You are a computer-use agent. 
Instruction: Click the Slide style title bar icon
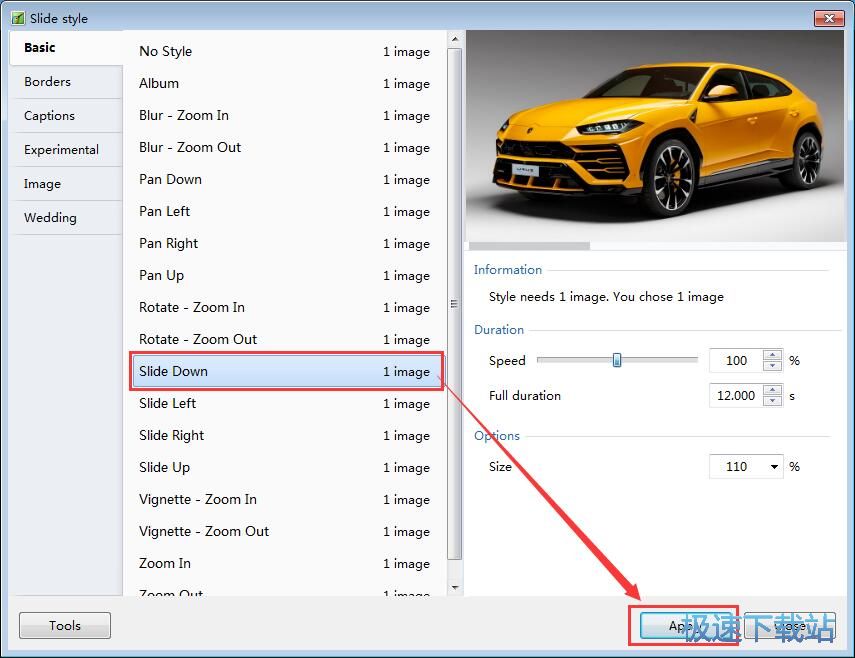tap(18, 18)
